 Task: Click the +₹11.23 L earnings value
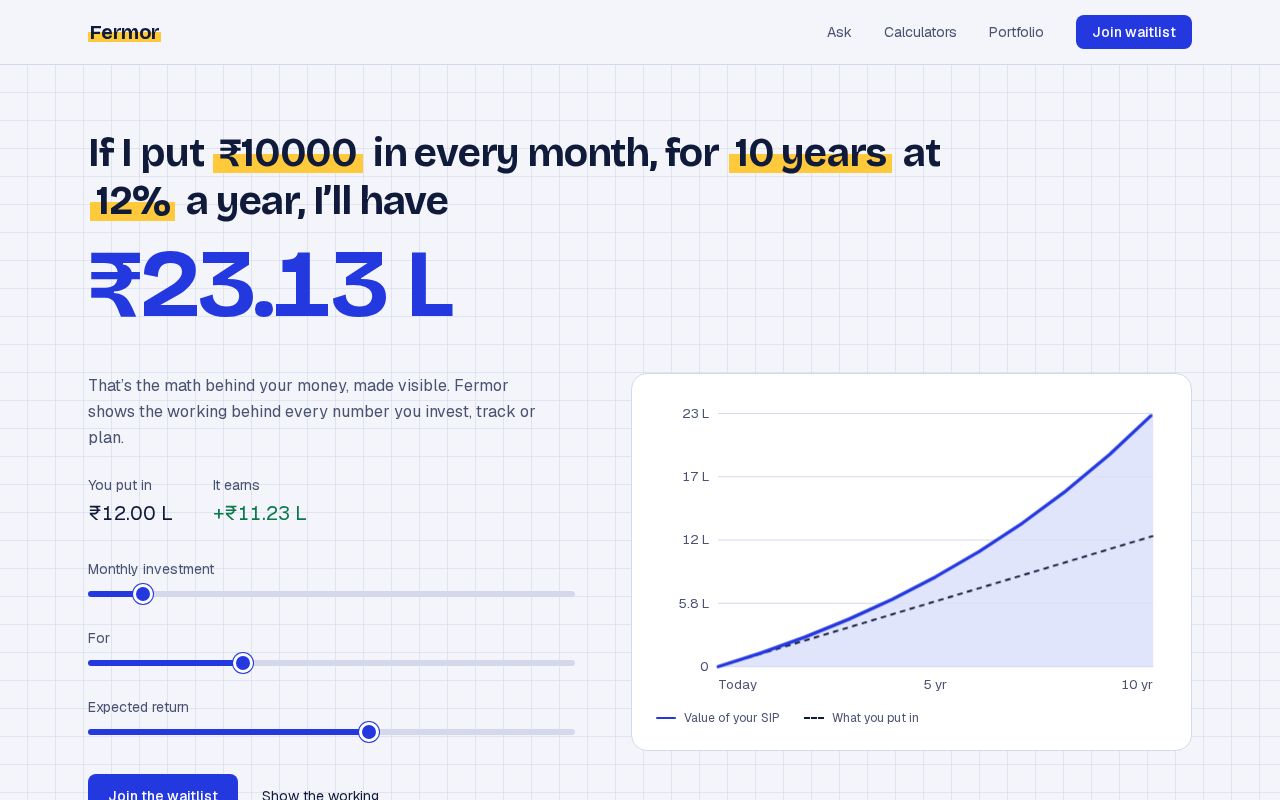point(260,513)
